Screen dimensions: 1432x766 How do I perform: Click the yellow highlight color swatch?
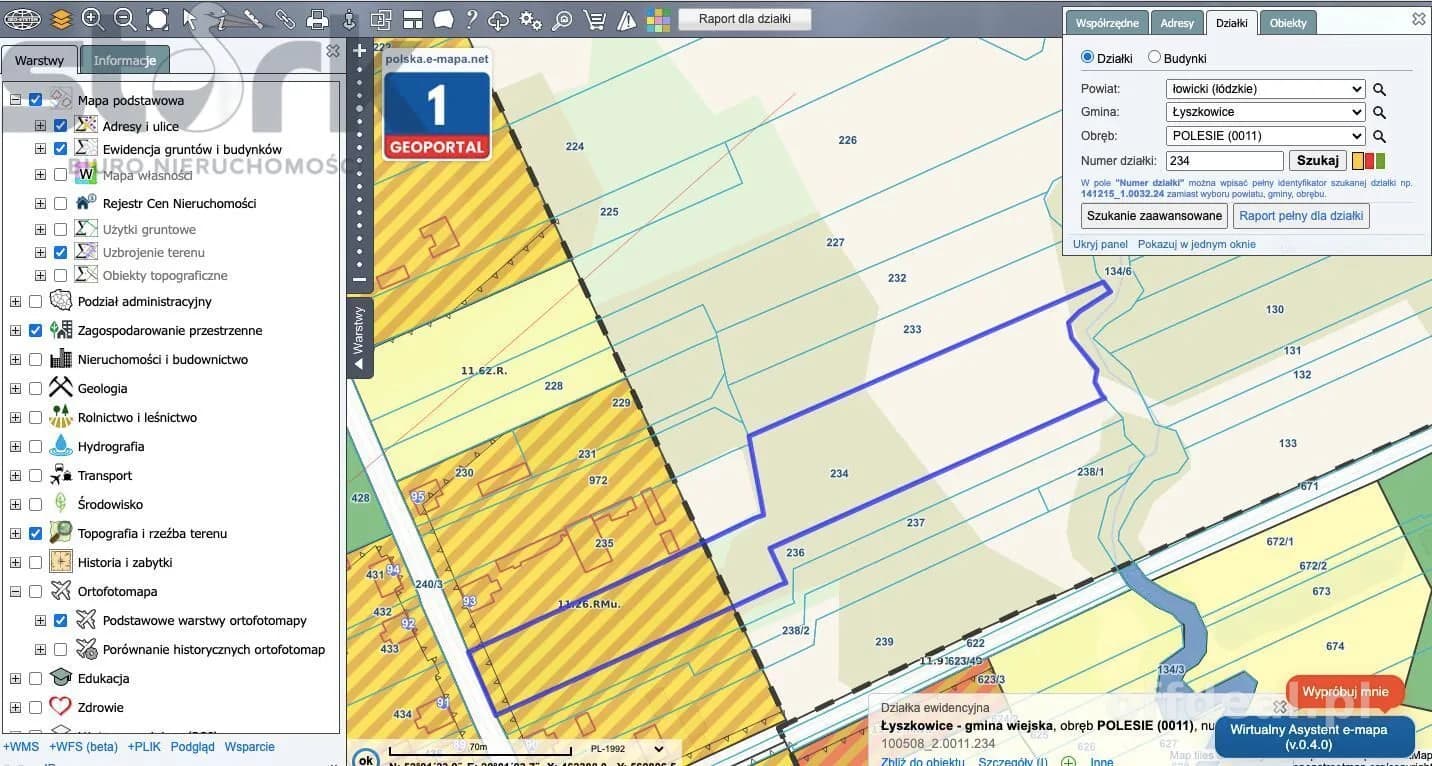pyautogui.click(x=1358, y=161)
